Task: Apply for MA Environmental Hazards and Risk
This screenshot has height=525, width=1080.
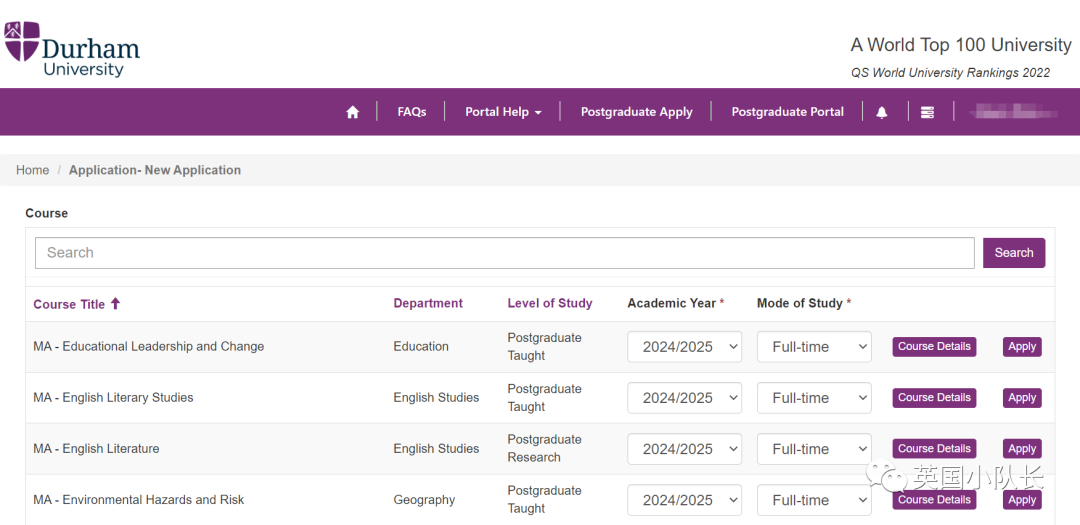Action: [1022, 500]
